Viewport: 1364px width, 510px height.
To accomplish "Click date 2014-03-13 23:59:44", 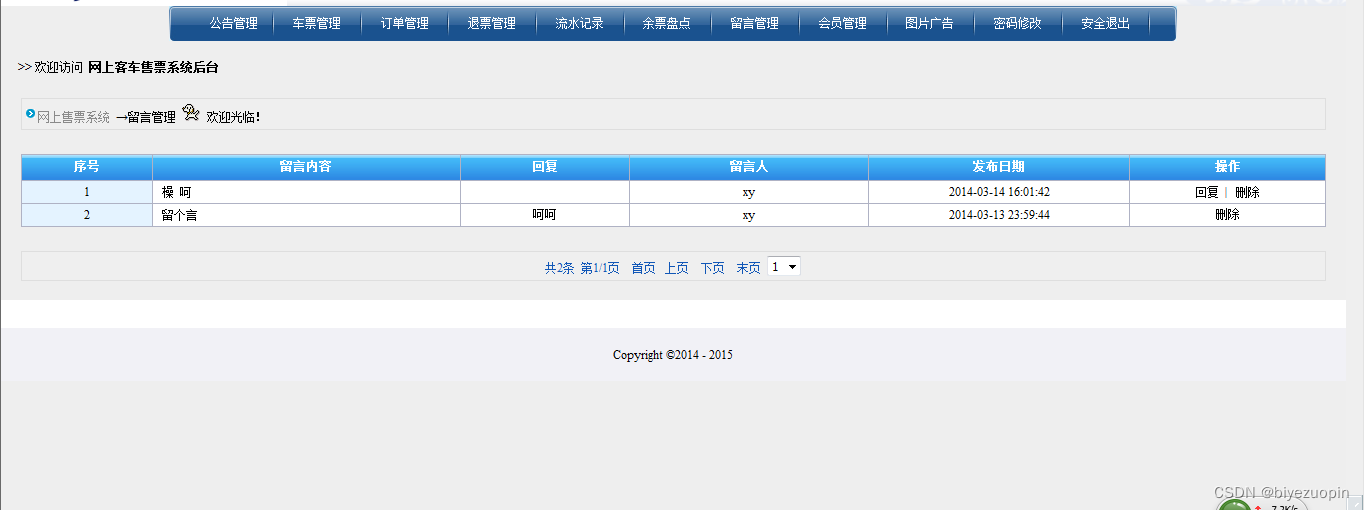I will pos(999,215).
